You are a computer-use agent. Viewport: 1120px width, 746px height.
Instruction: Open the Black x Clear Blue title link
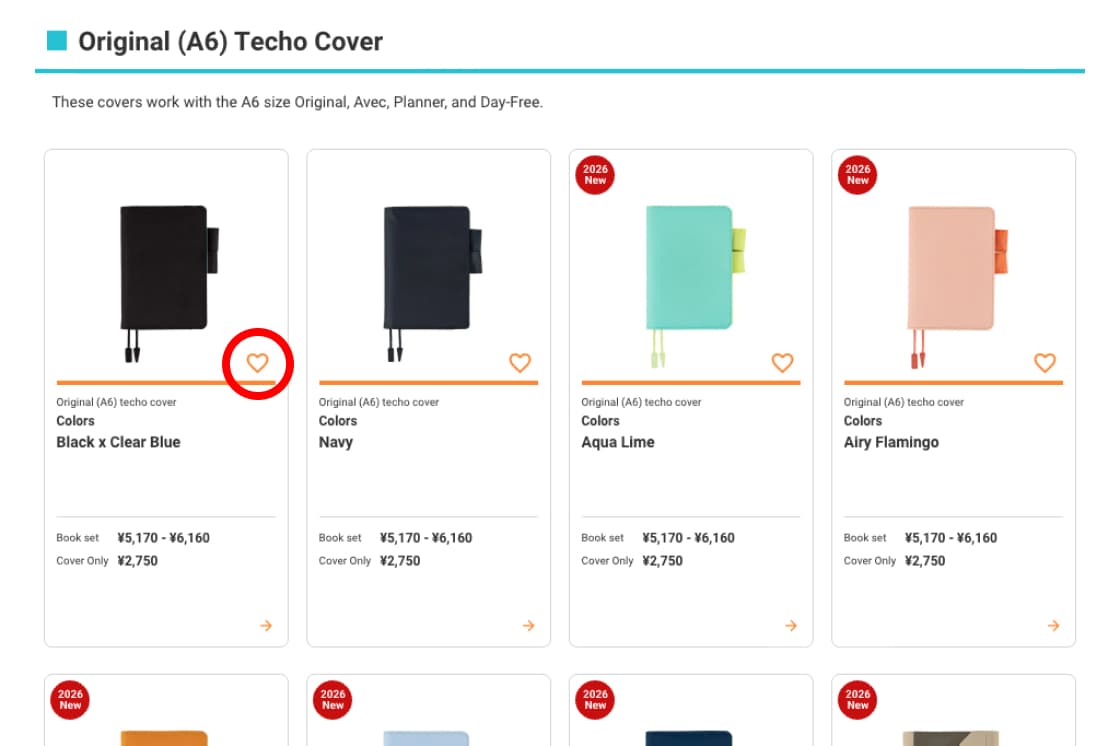pos(118,442)
